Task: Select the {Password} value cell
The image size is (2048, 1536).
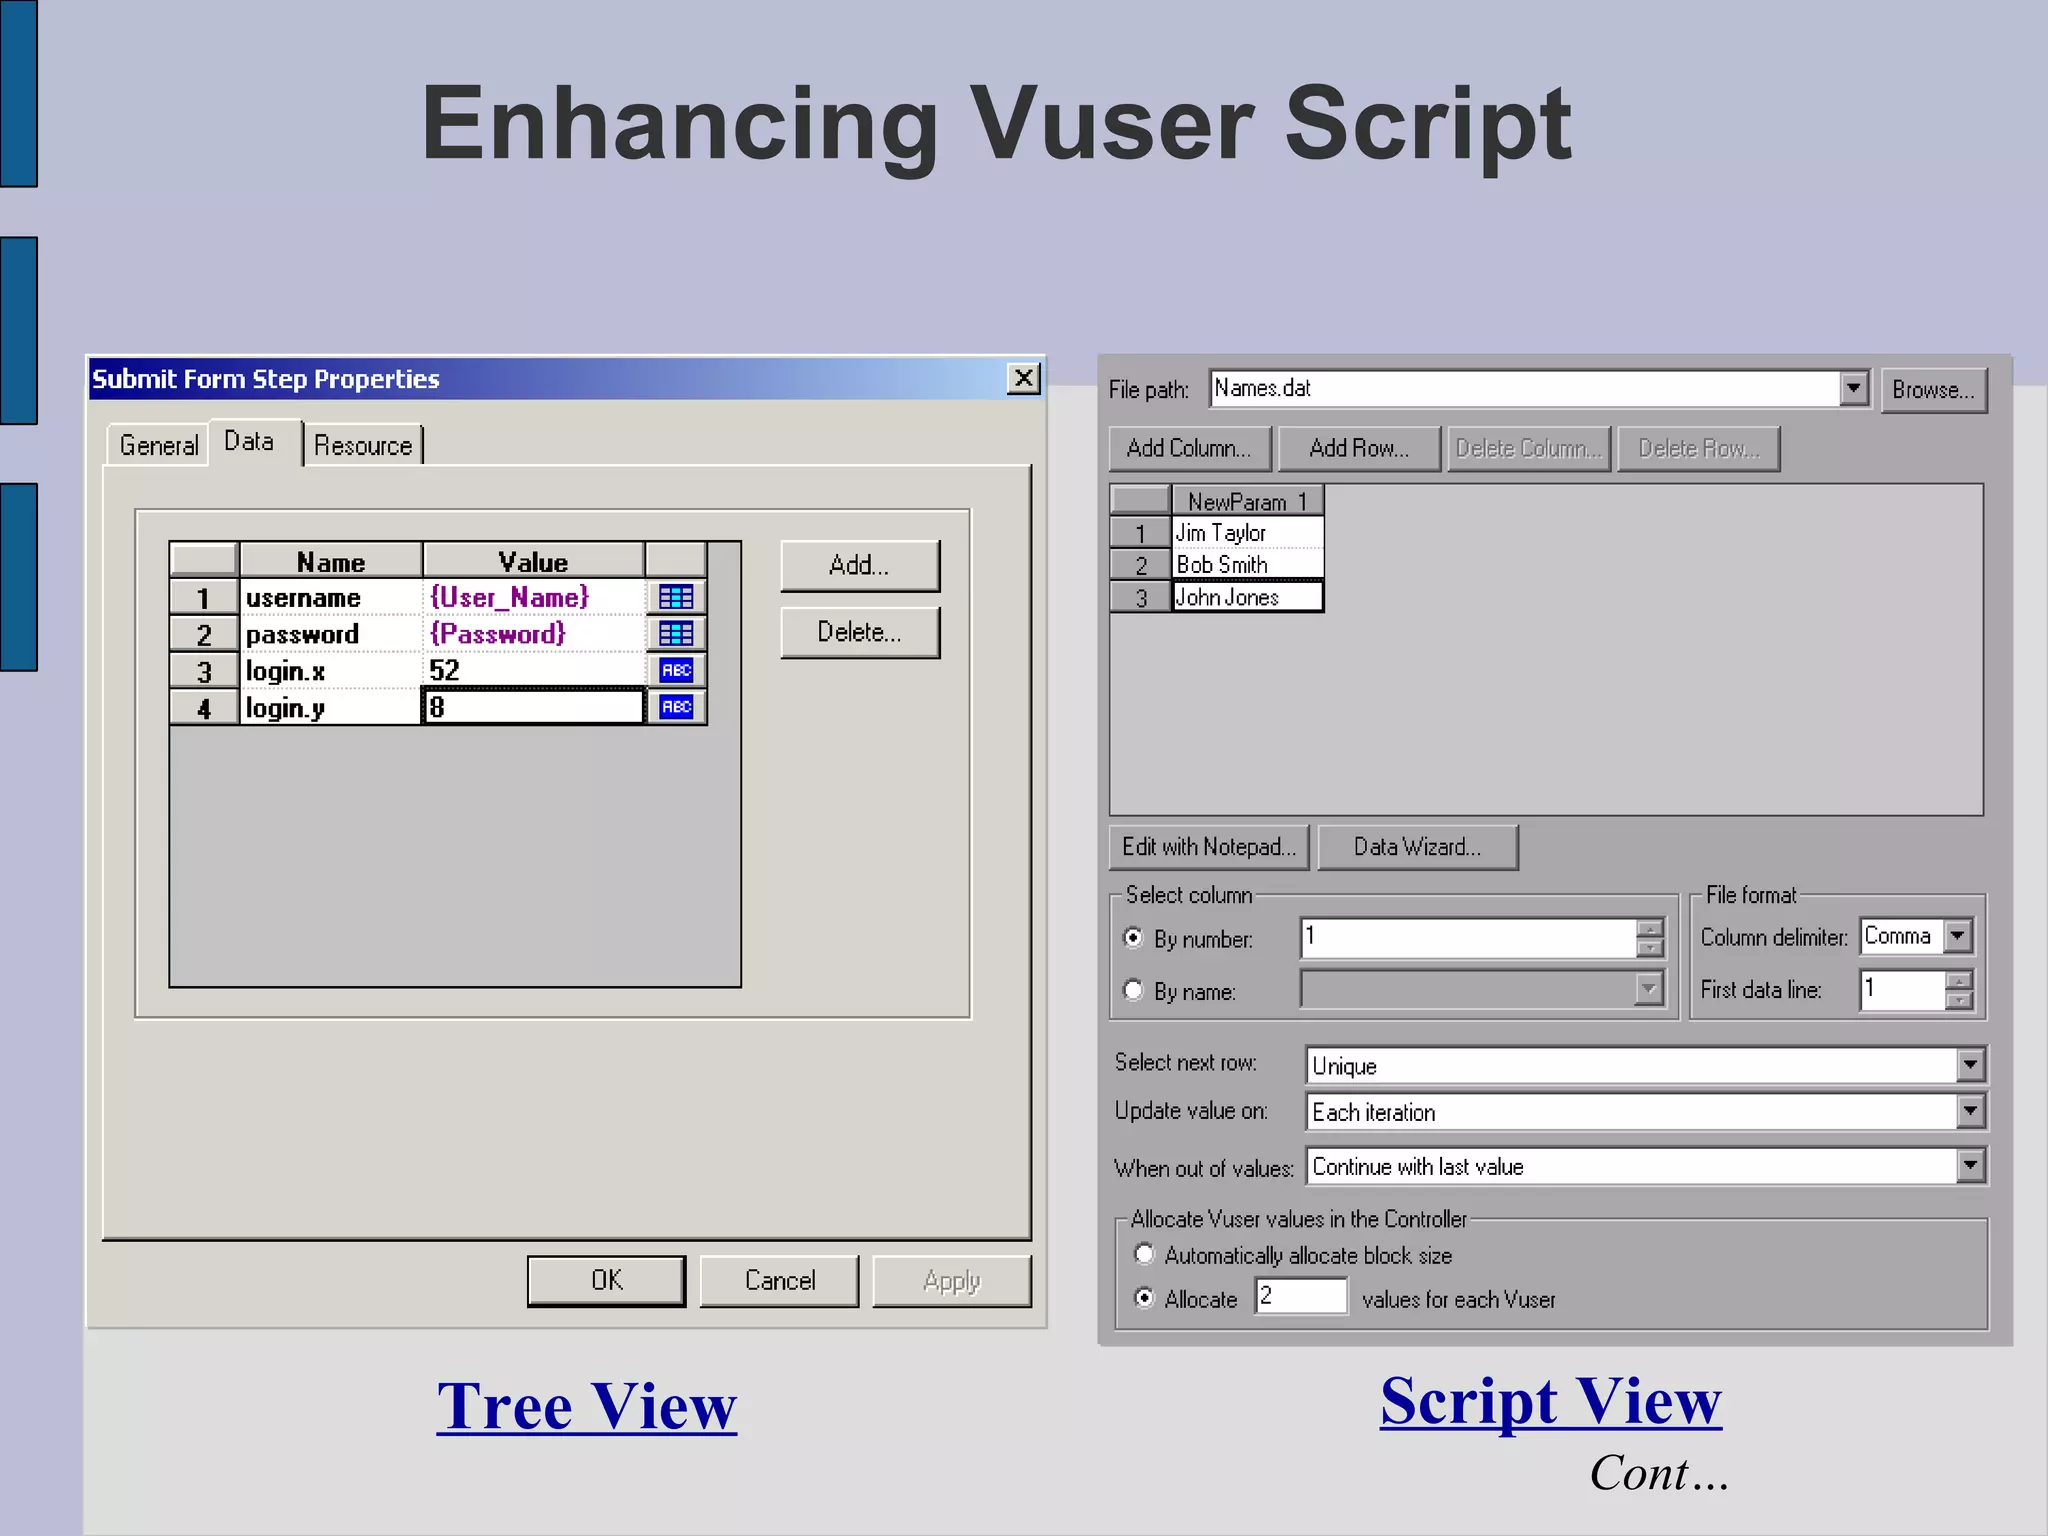Action: pyautogui.click(x=534, y=633)
